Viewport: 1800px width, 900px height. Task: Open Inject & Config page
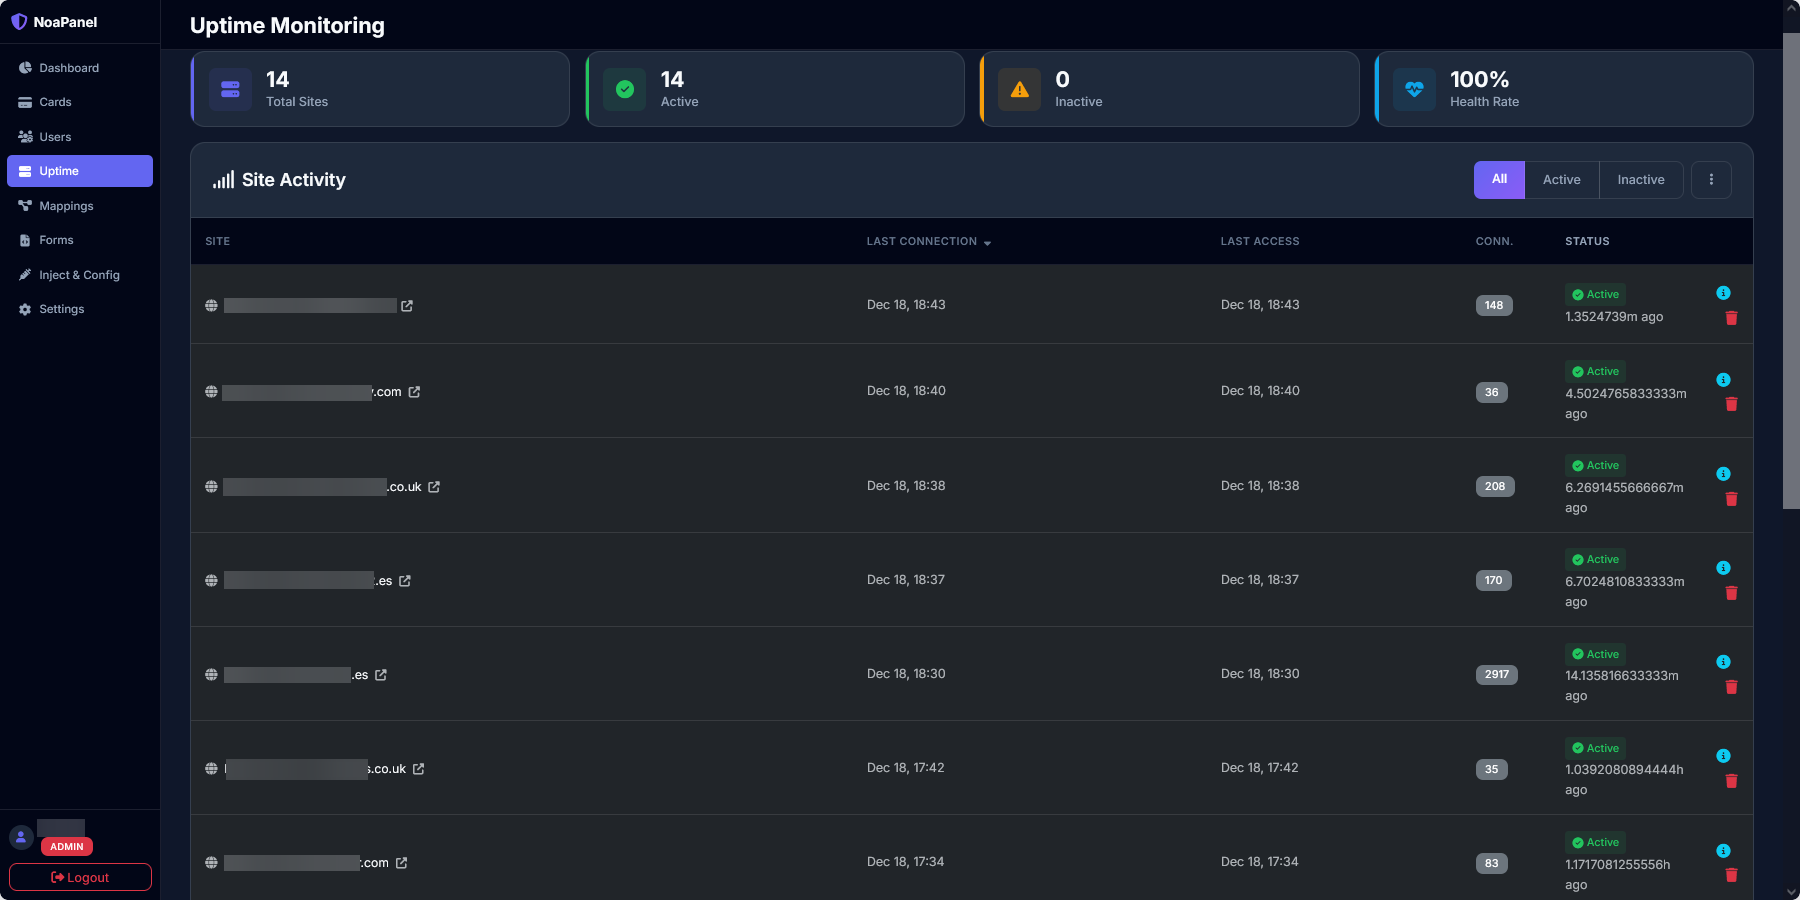point(79,275)
